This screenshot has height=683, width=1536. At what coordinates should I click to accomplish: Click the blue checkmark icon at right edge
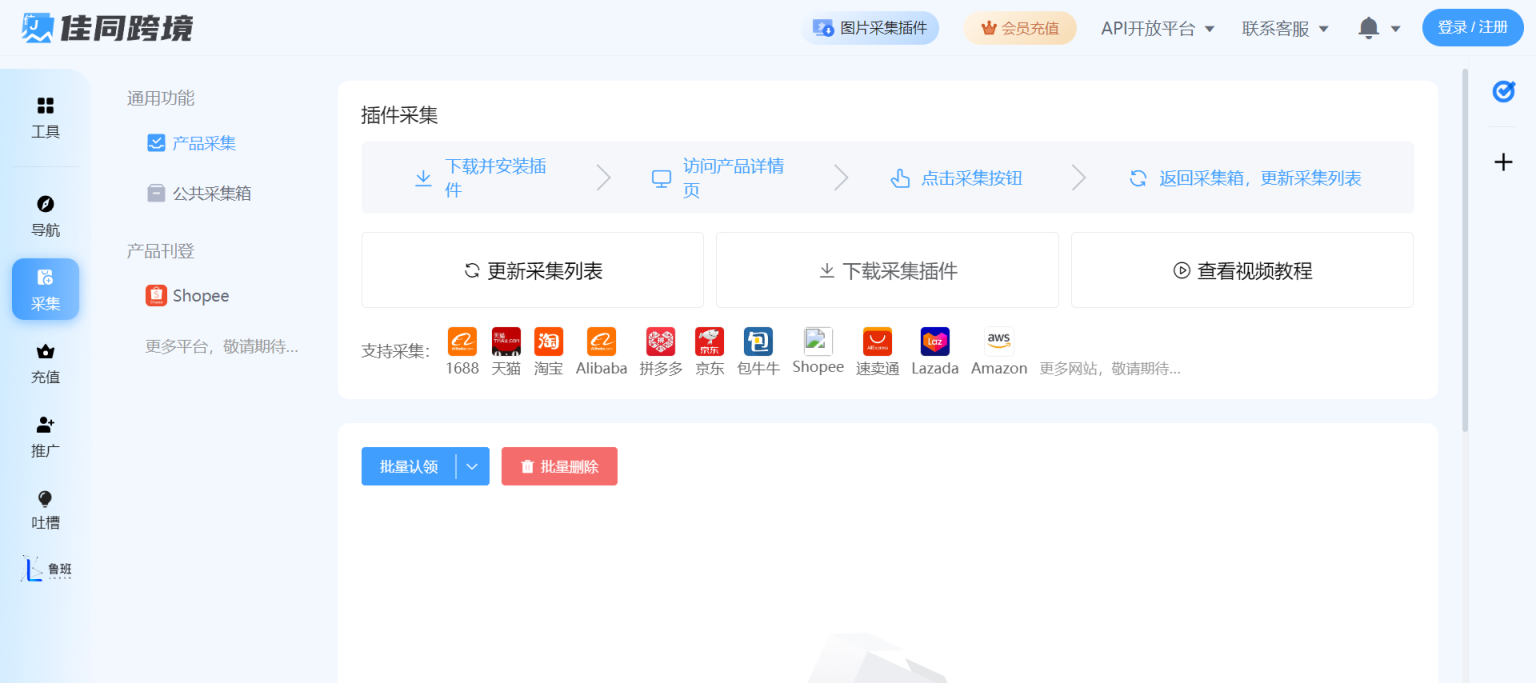[1503, 91]
